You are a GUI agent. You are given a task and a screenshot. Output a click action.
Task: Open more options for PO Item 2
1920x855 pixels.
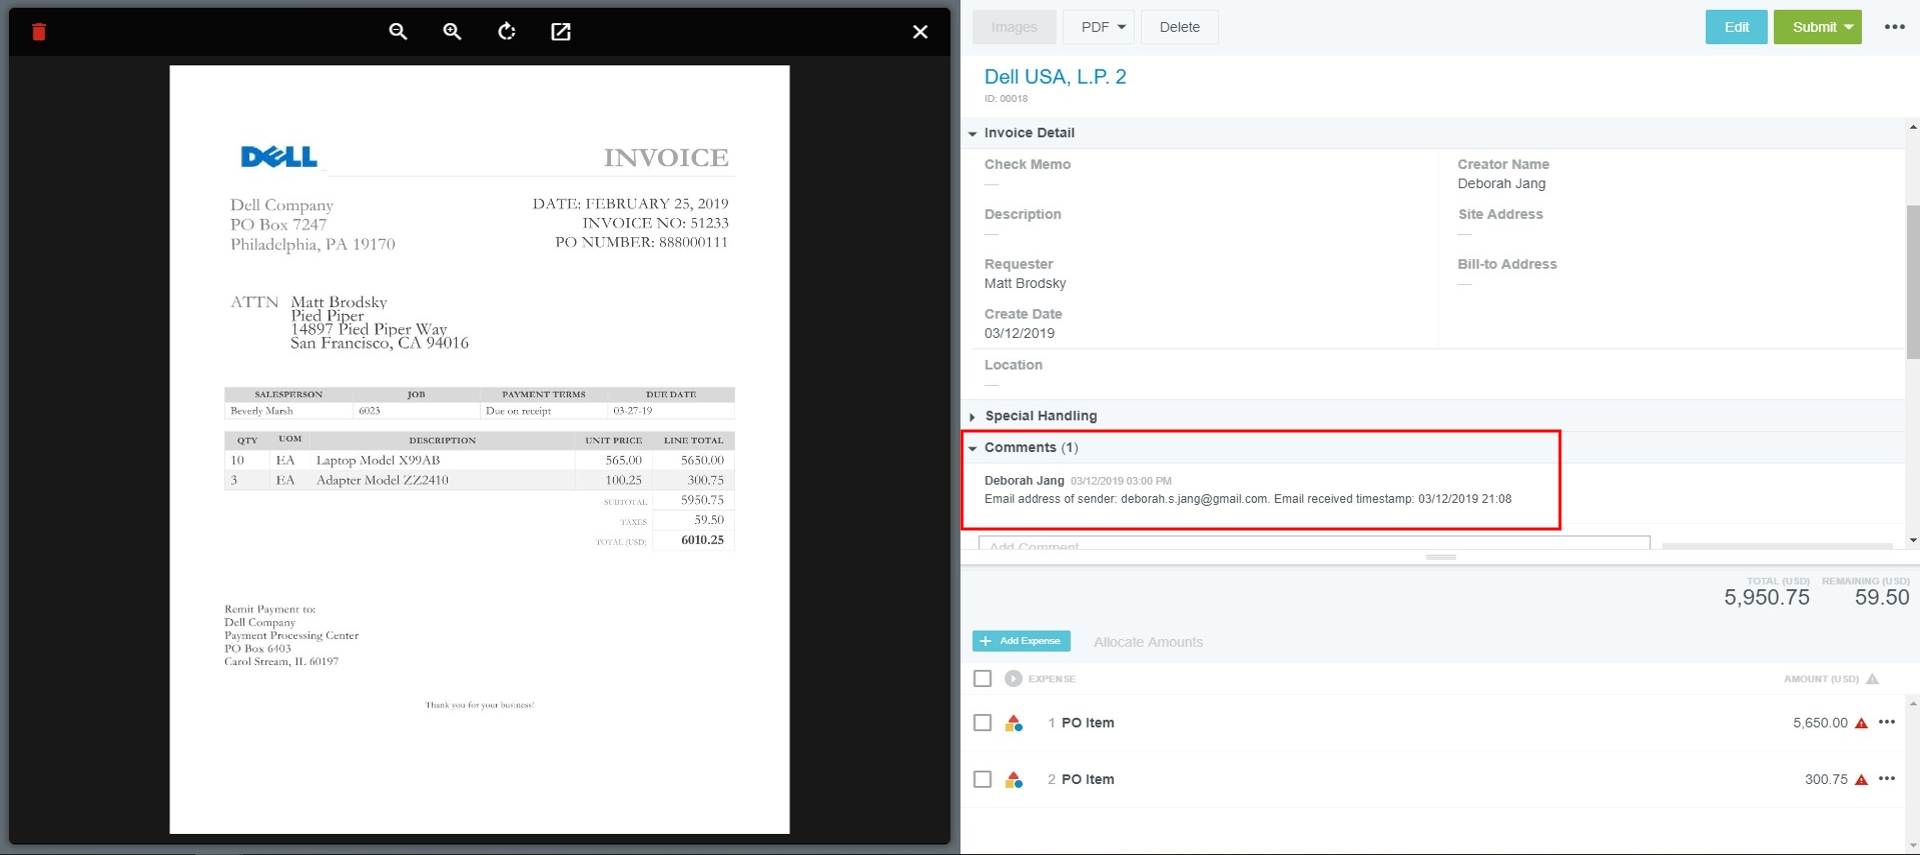coord(1887,779)
